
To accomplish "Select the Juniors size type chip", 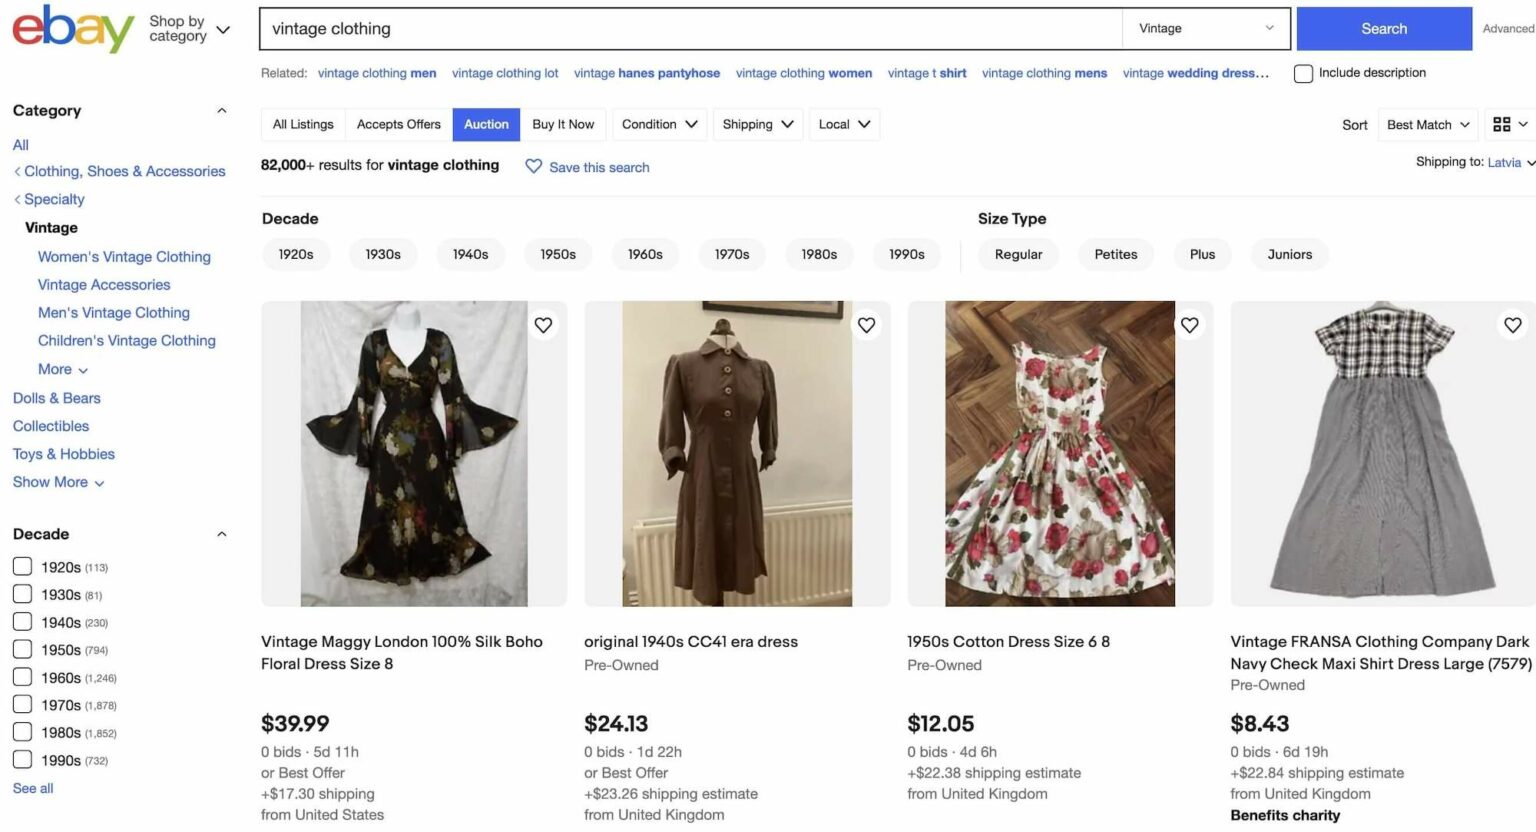I will (x=1290, y=254).
